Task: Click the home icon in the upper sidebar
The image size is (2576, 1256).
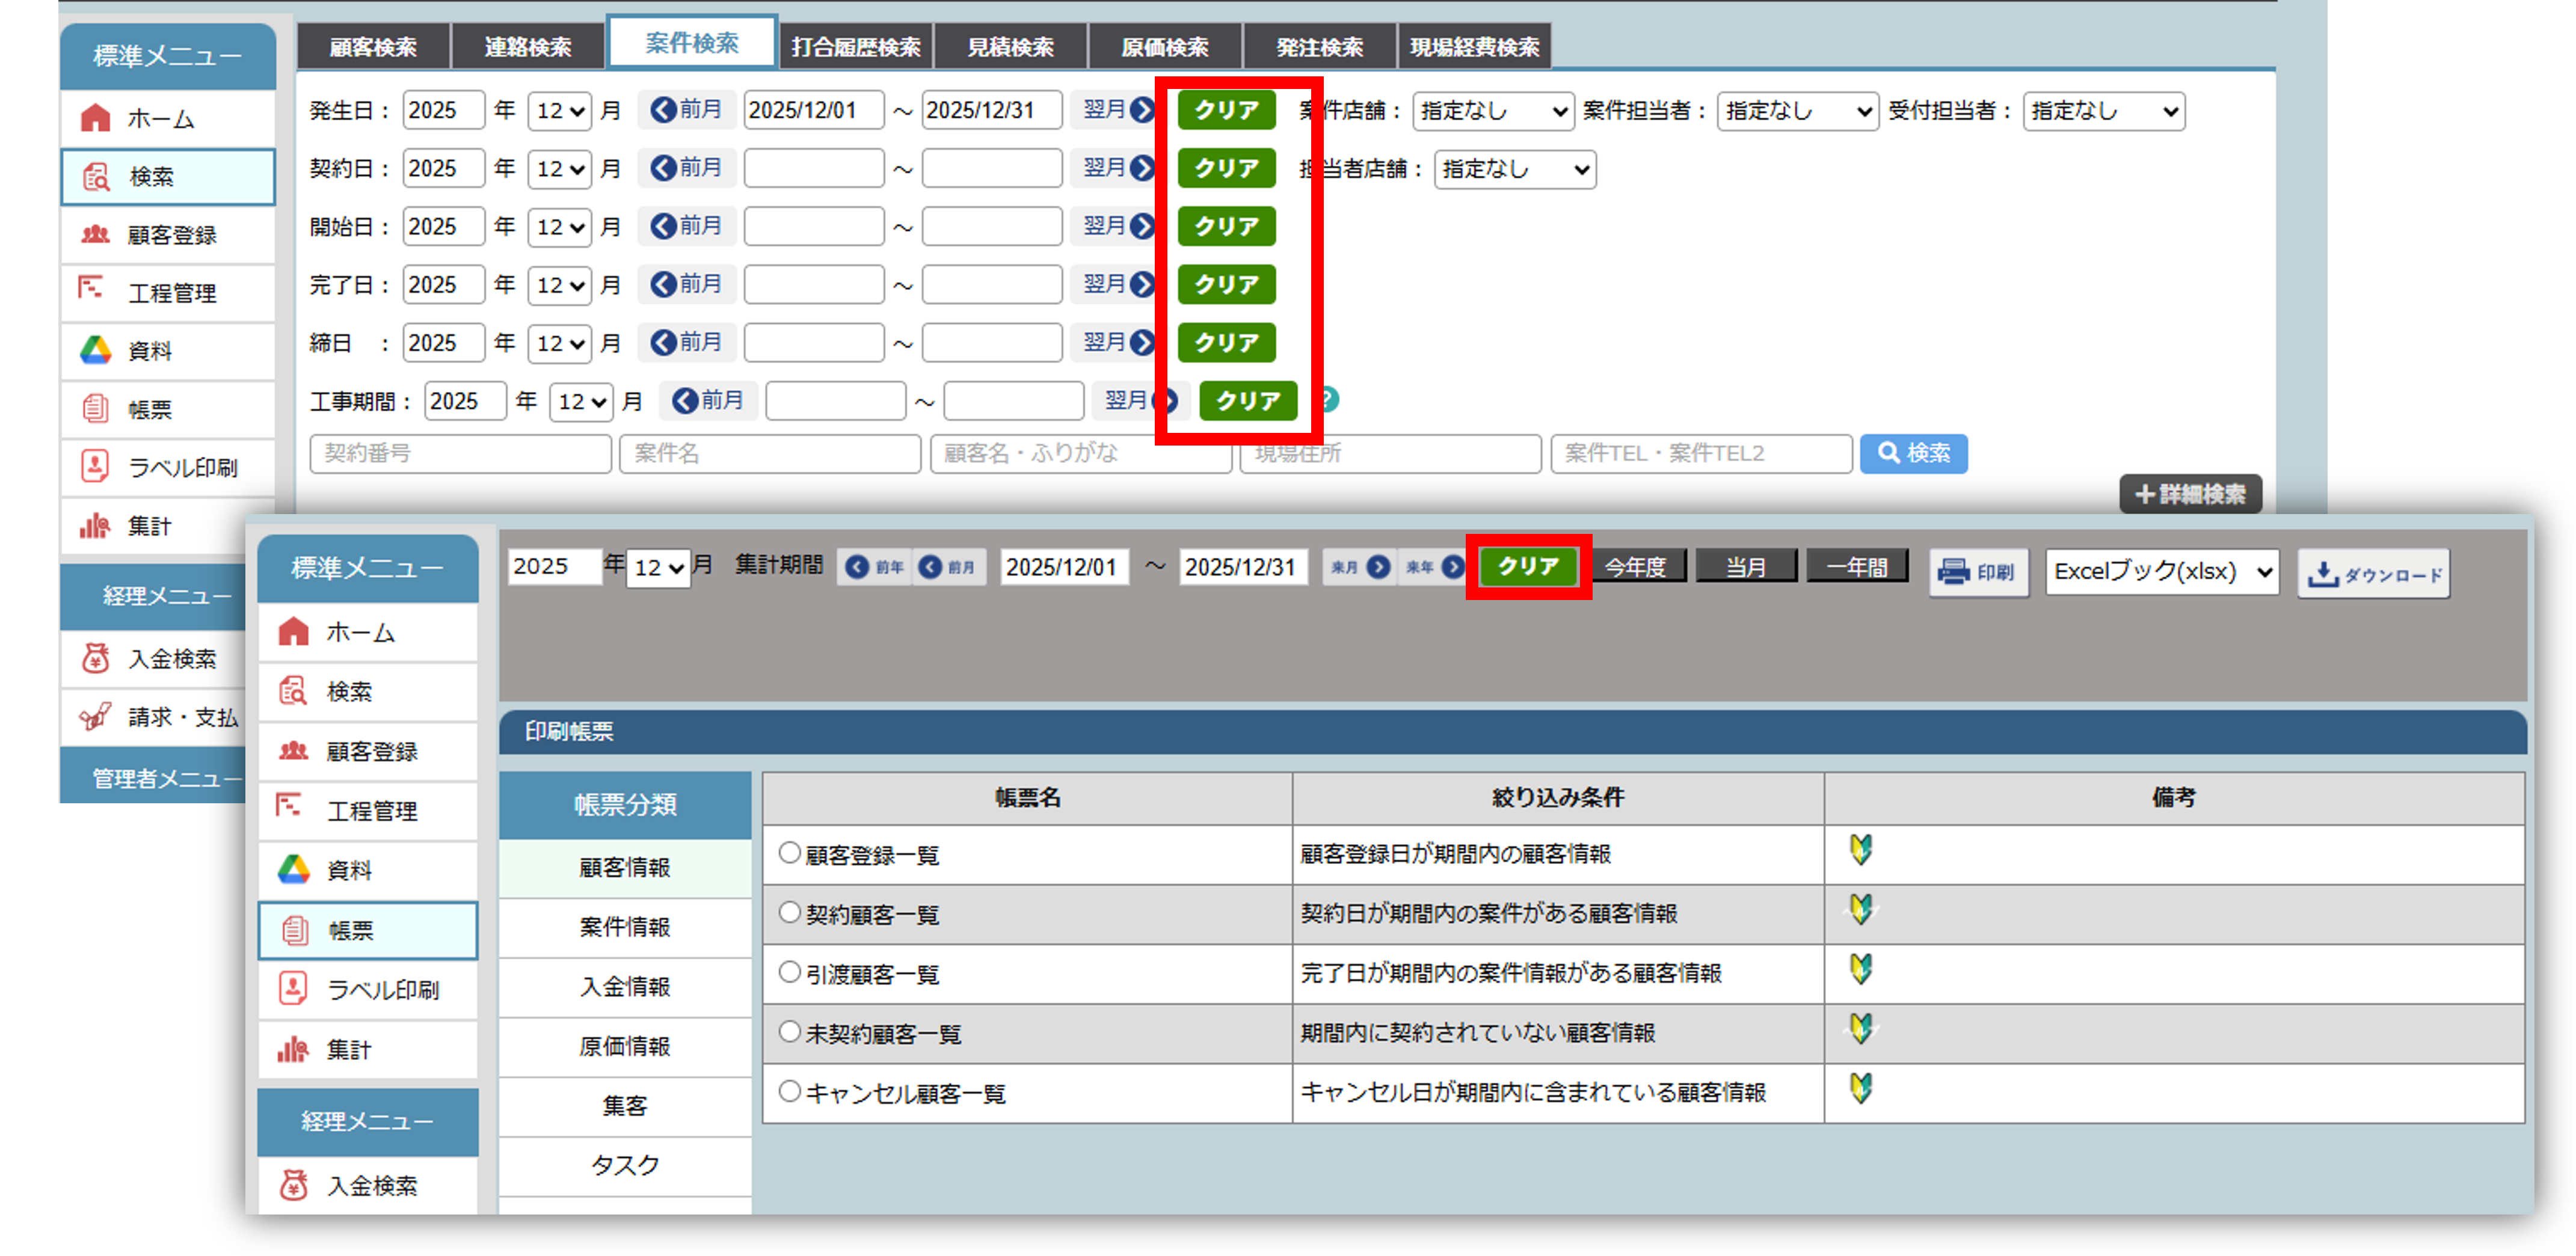Action: (x=96, y=118)
